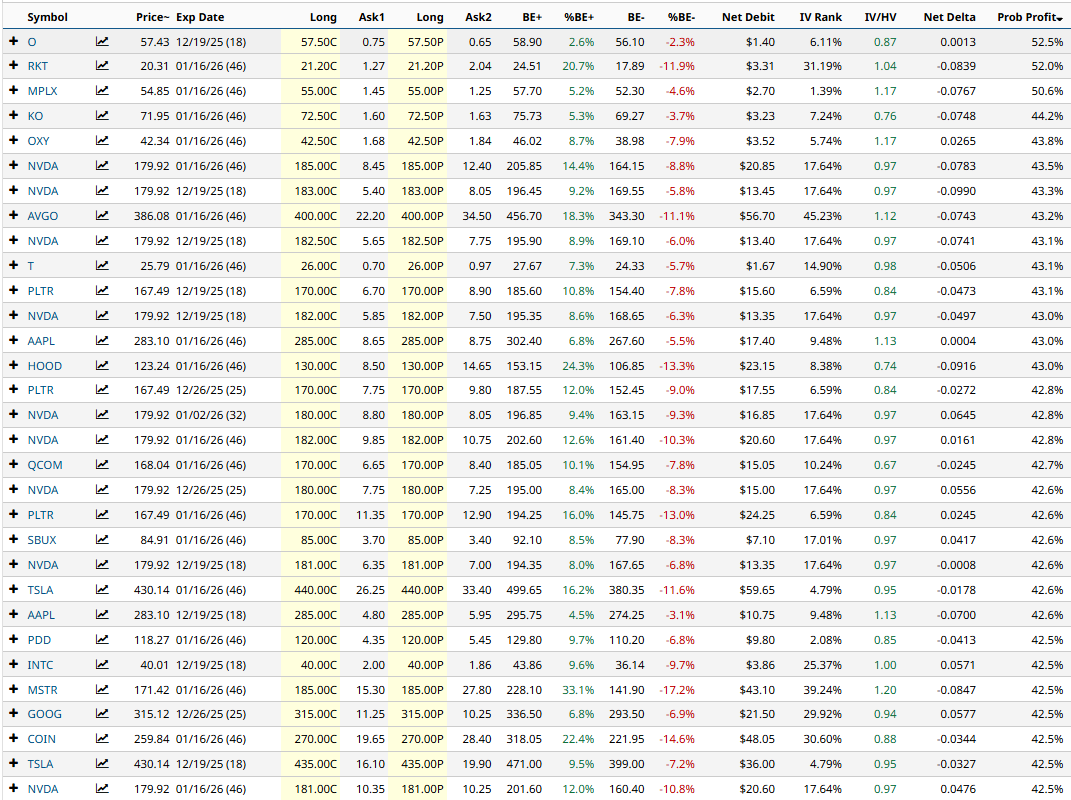The height and width of the screenshot is (800, 1071).
Task: Open the OXY symbol link
Action: [x=38, y=141]
